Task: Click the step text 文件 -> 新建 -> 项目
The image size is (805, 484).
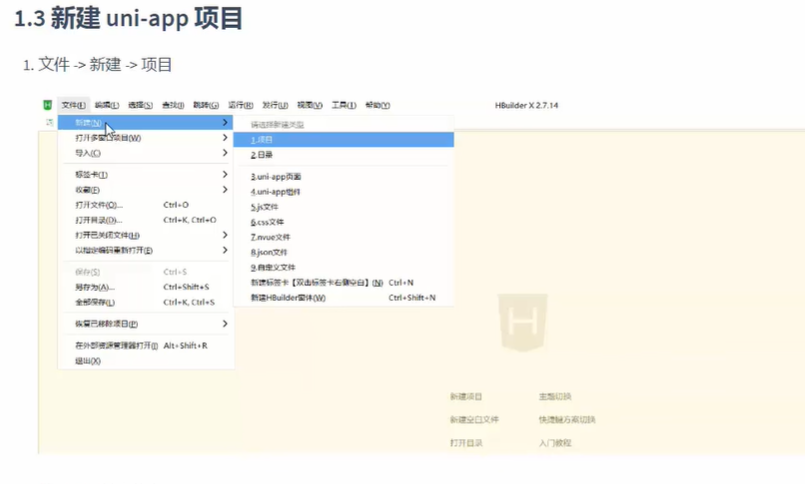Action: (105, 65)
